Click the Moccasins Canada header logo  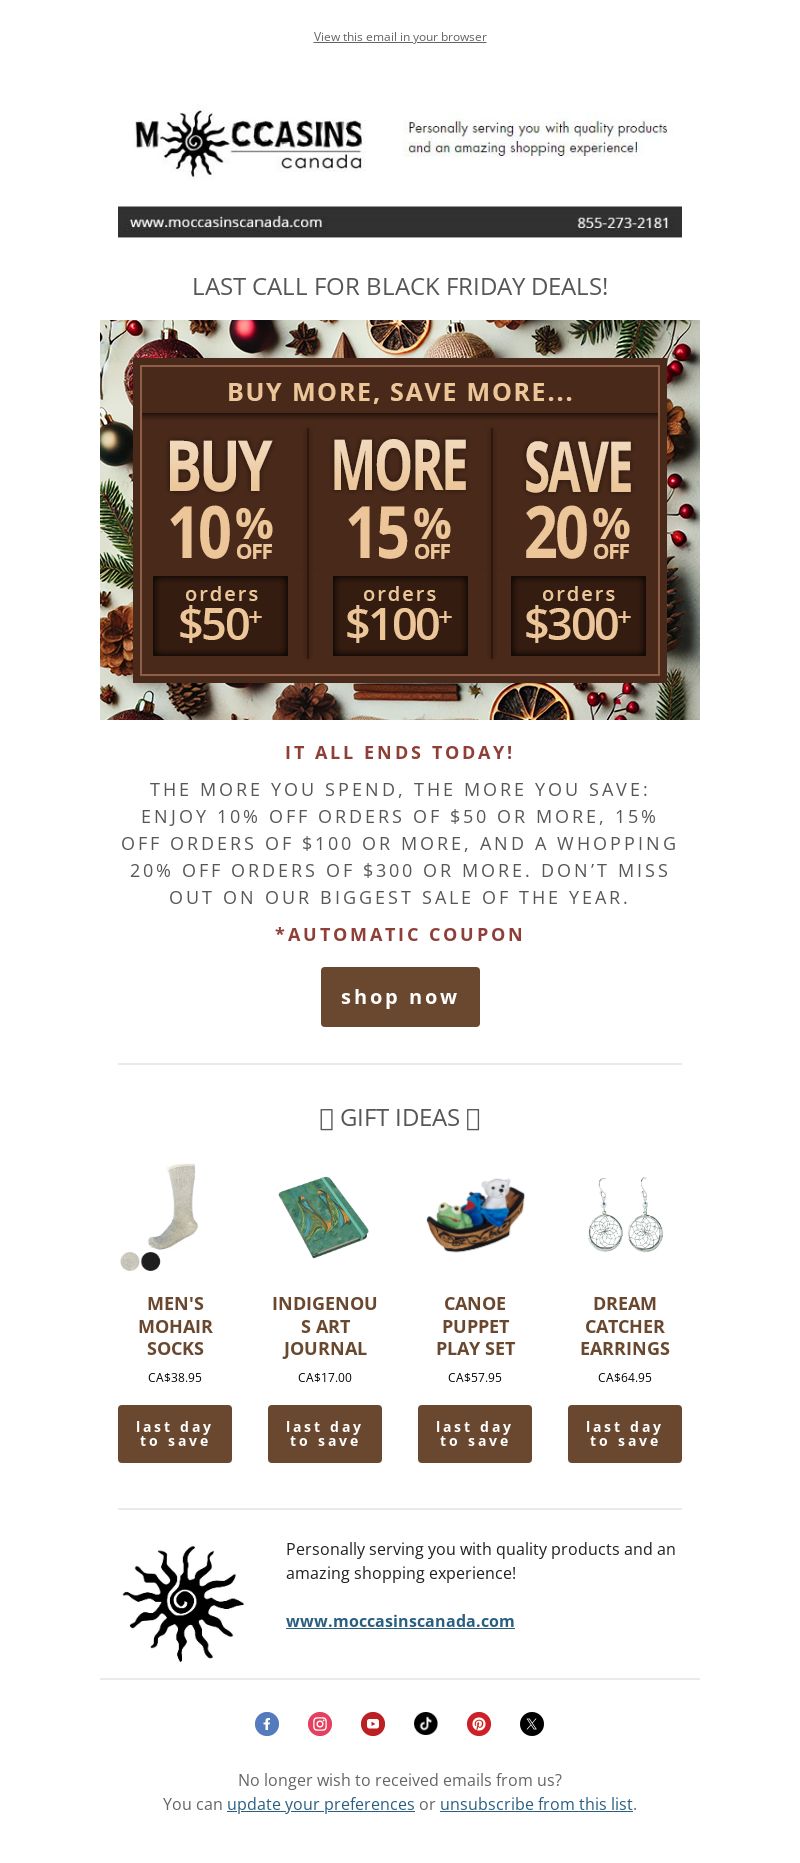click(249, 143)
